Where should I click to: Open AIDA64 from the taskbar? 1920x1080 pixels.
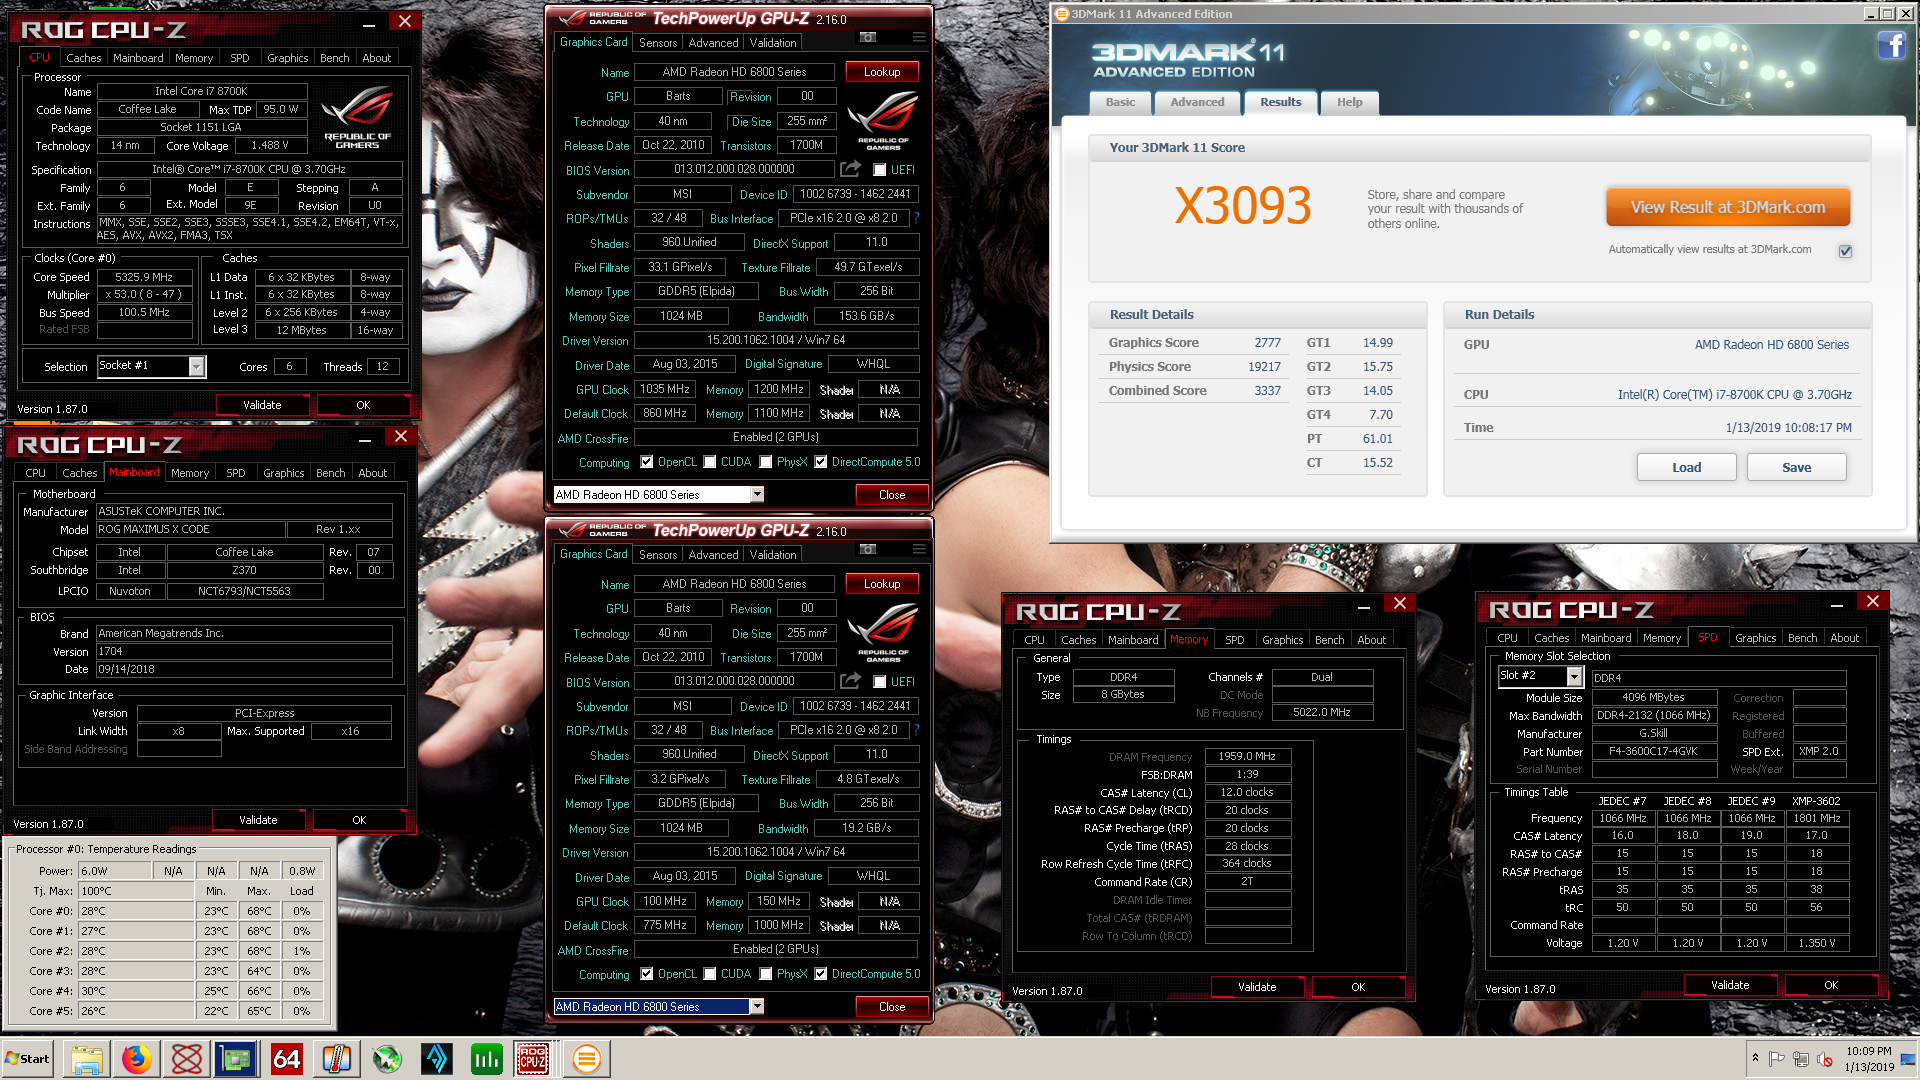click(x=286, y=1059)
